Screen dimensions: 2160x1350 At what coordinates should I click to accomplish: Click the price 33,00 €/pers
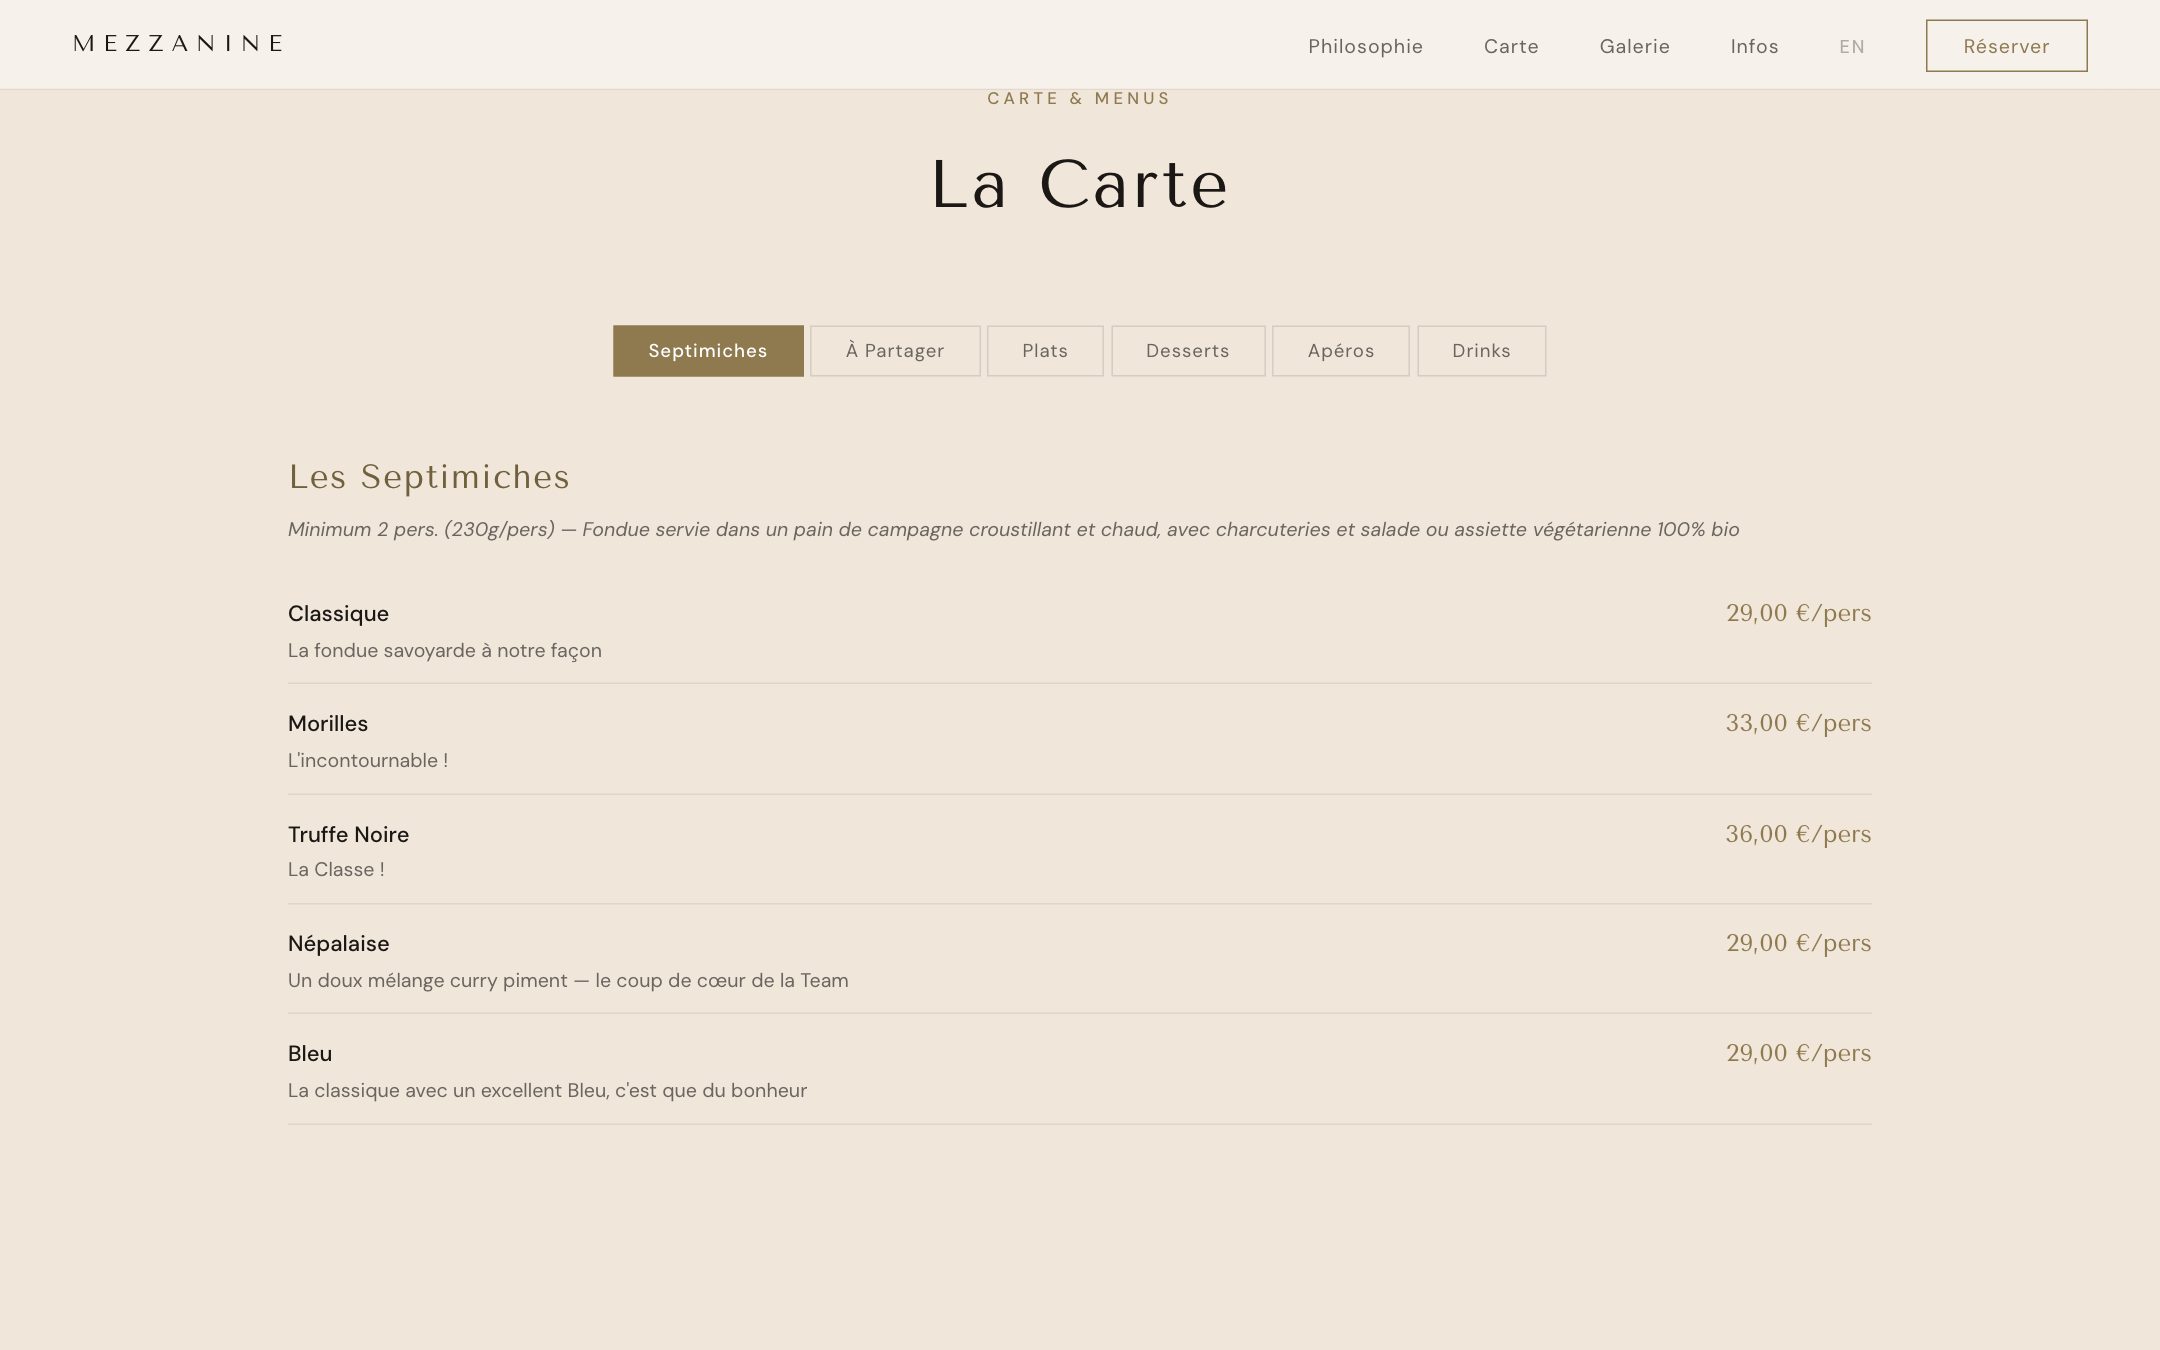click(x=1798, y=723)
